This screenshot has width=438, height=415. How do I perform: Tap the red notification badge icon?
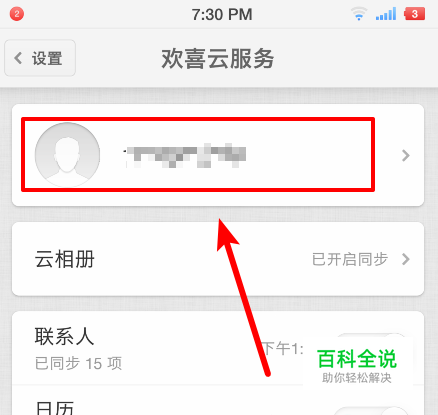tap(16, 14)
